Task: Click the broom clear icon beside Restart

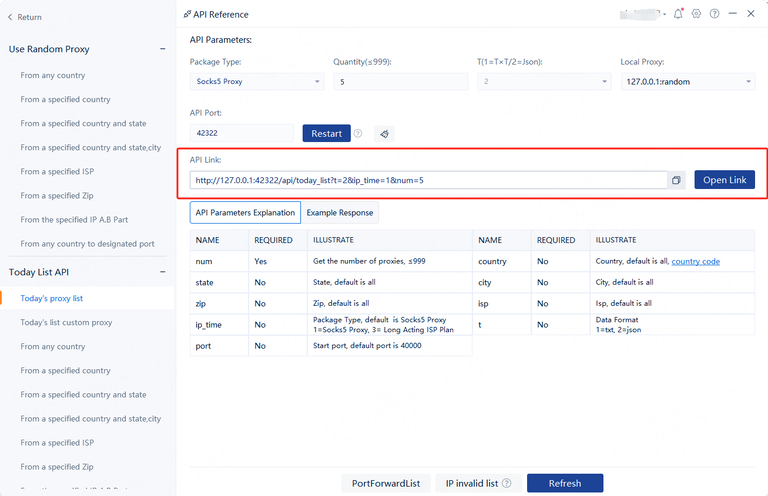Action: point(384,133)
